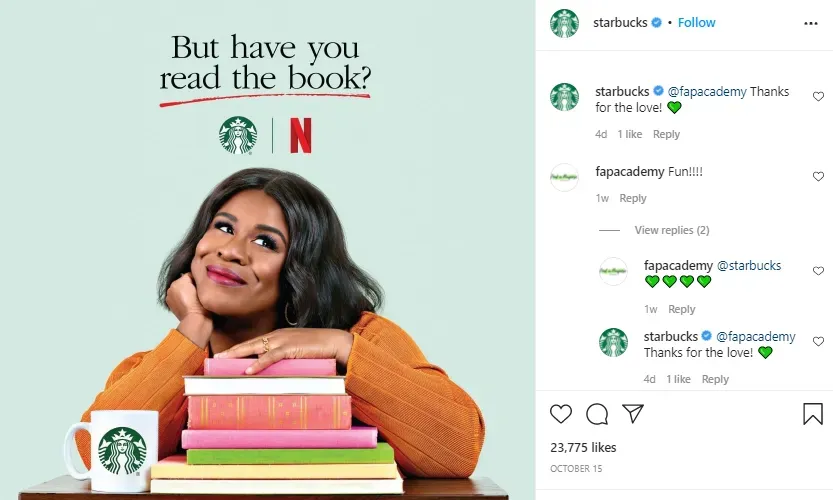
Task: Open fapacademy's avatar next to "Fun!!!!"
Action: tap(564, 177)
